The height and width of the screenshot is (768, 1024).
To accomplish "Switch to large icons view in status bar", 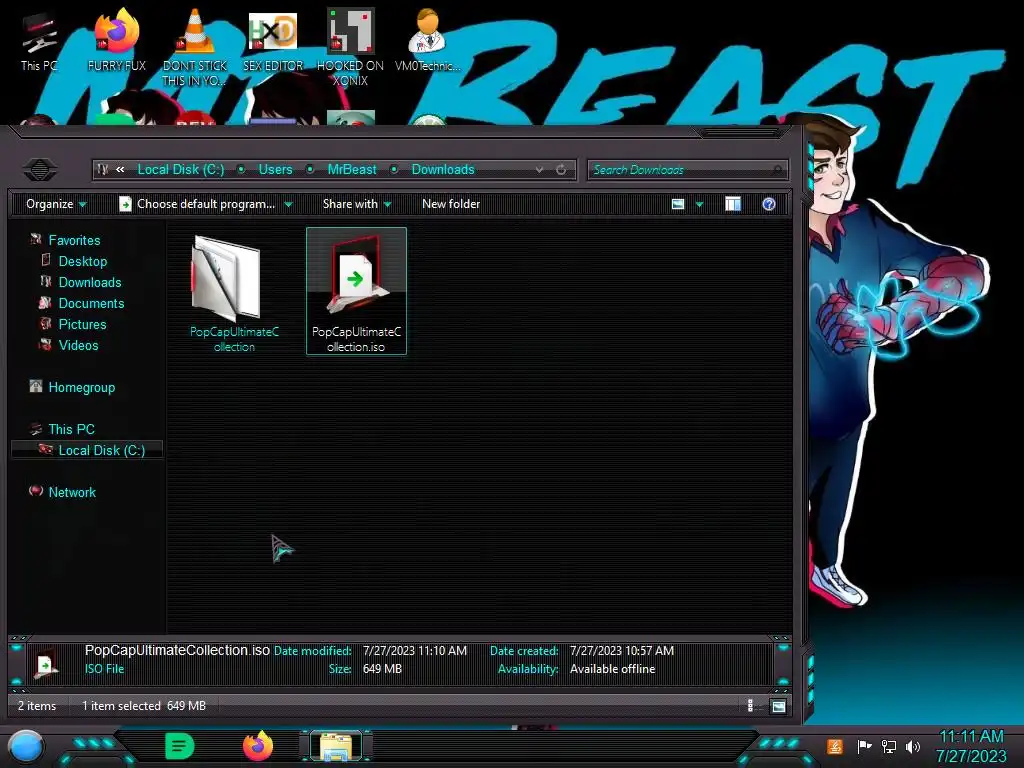I will point(778,705).
